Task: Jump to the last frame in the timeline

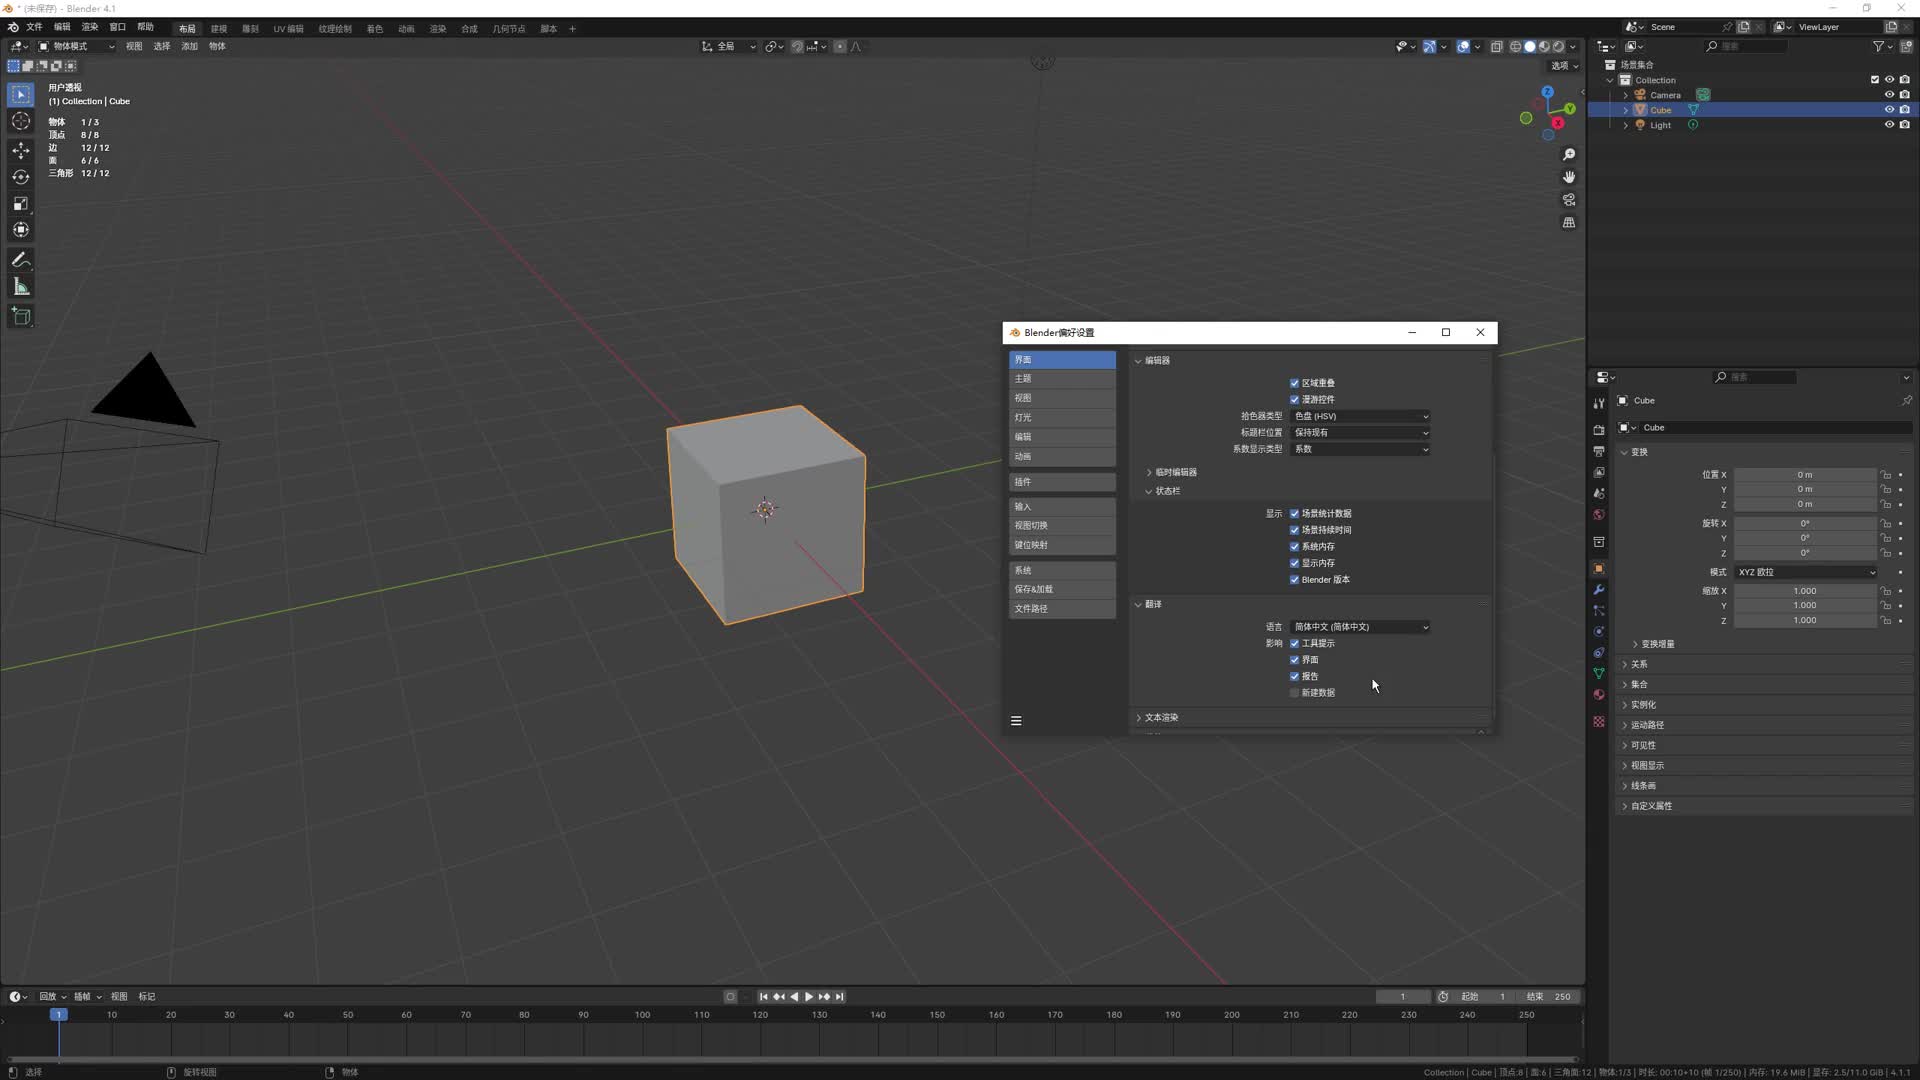Action: coord(838,996)
